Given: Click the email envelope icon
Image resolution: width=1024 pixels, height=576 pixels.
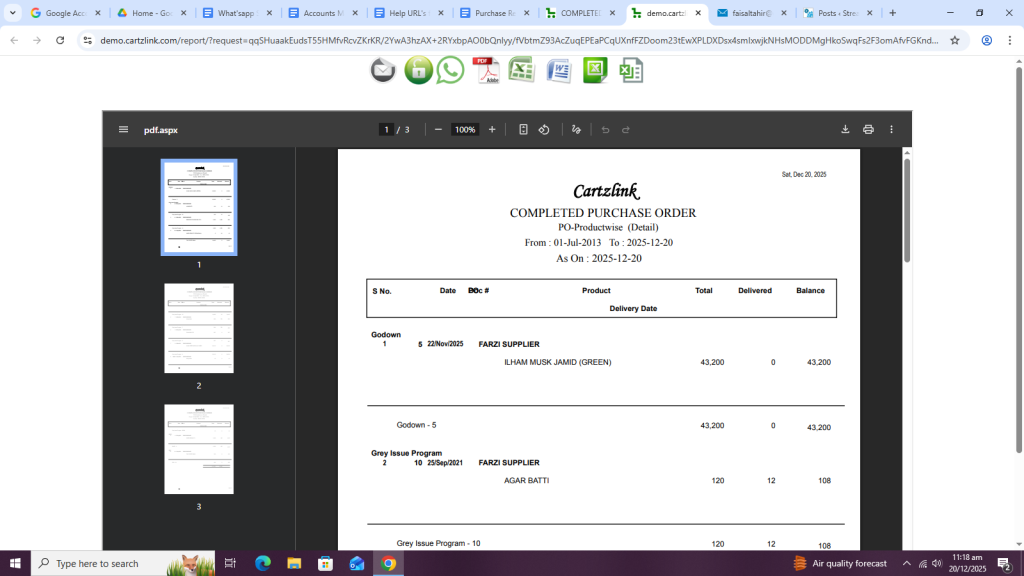Looking at the screenshot, I should point(383,70).
